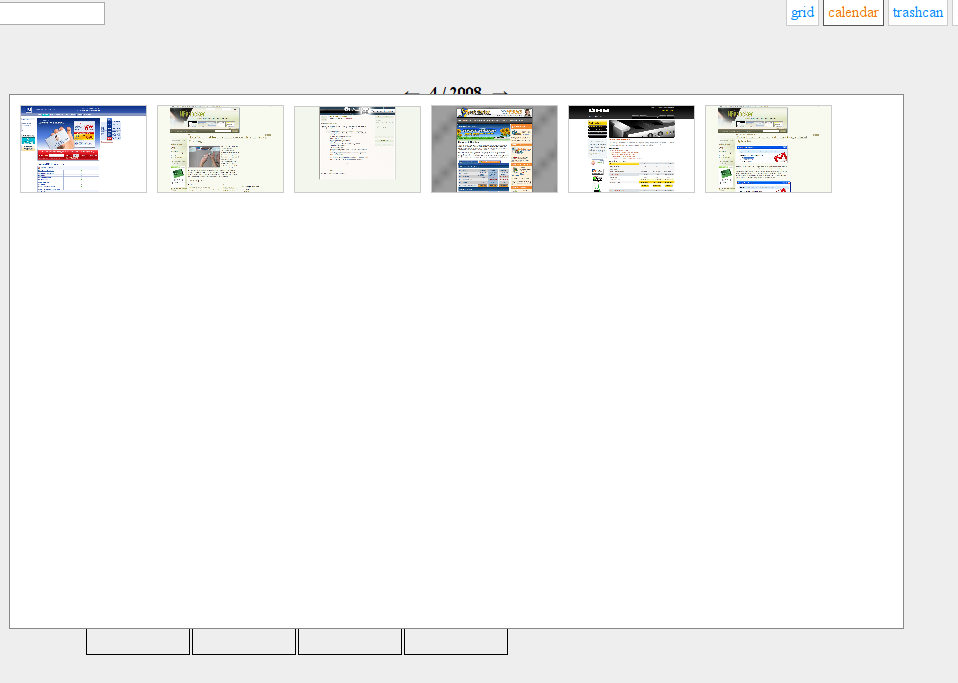The width and height of the screenshot is (958, 683).
Task: Click the "4 / 2008" month heading
Action: coord(455,91)
